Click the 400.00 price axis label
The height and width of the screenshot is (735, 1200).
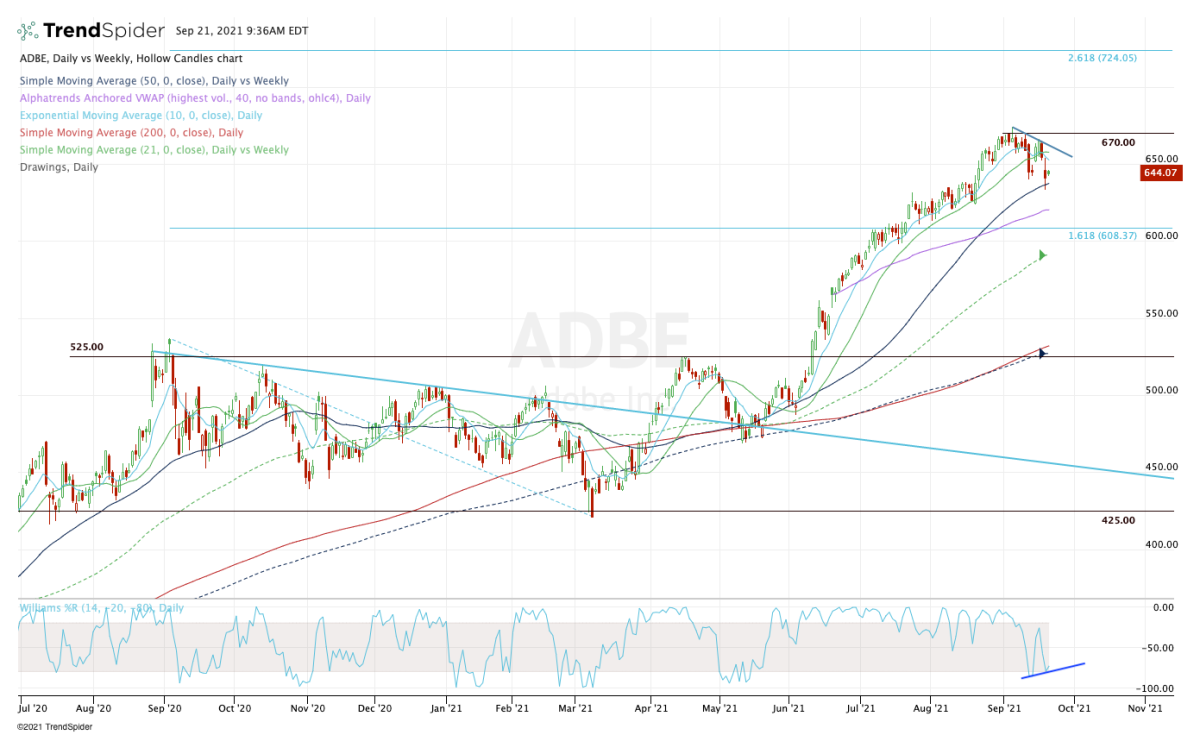pyautogui.click(x=1162, y=545)
